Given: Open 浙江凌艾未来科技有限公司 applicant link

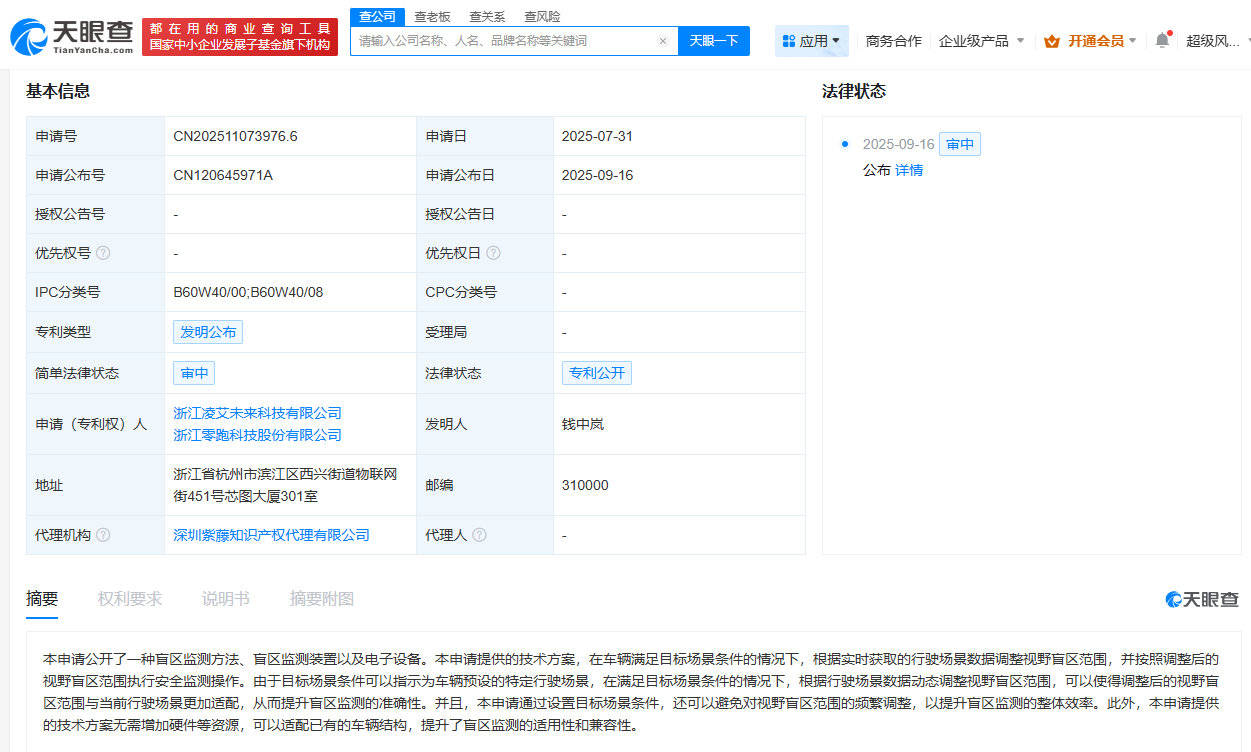Looking at the screenshot, I should pyautogui.click(x=258, y=413).
